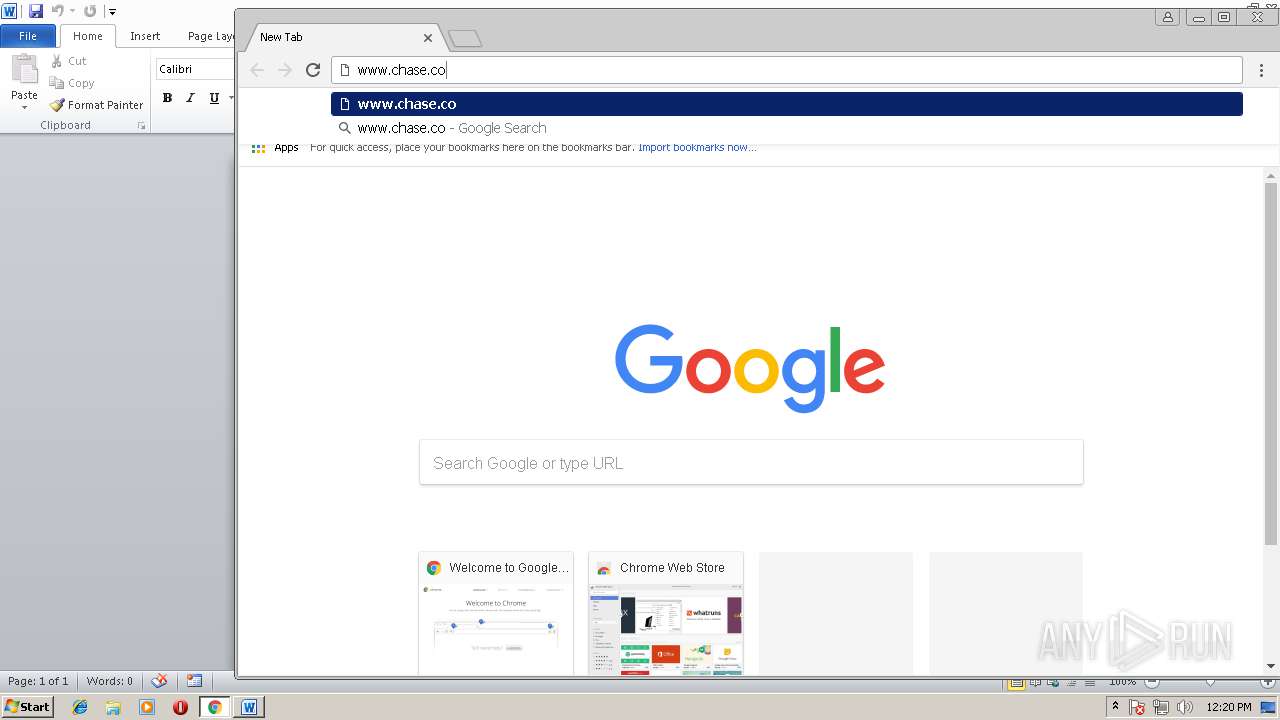Close the New Tab tab in Chrome
The height and width of the screenshot is (720, 1280).
[x=428, y=38]
